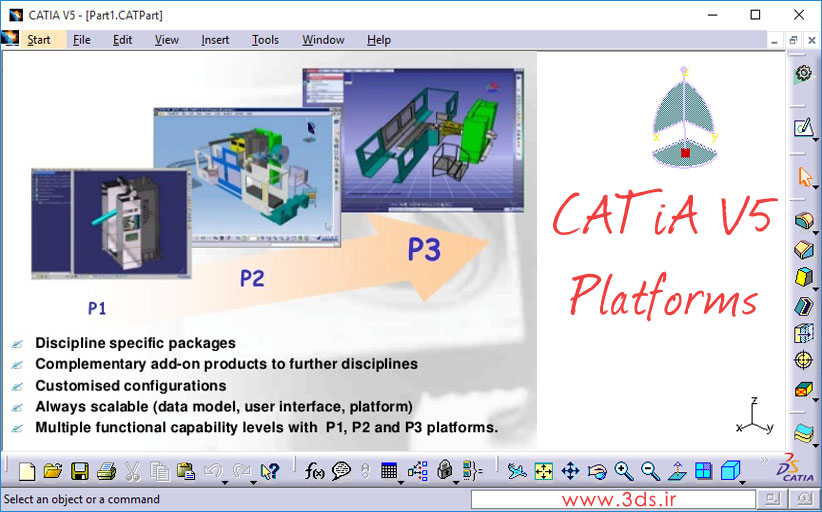Select the Rotate view icon
Image resolution: width=822 pixels, height=512 pixels.
pyautogui.click(x=597, y=472)
